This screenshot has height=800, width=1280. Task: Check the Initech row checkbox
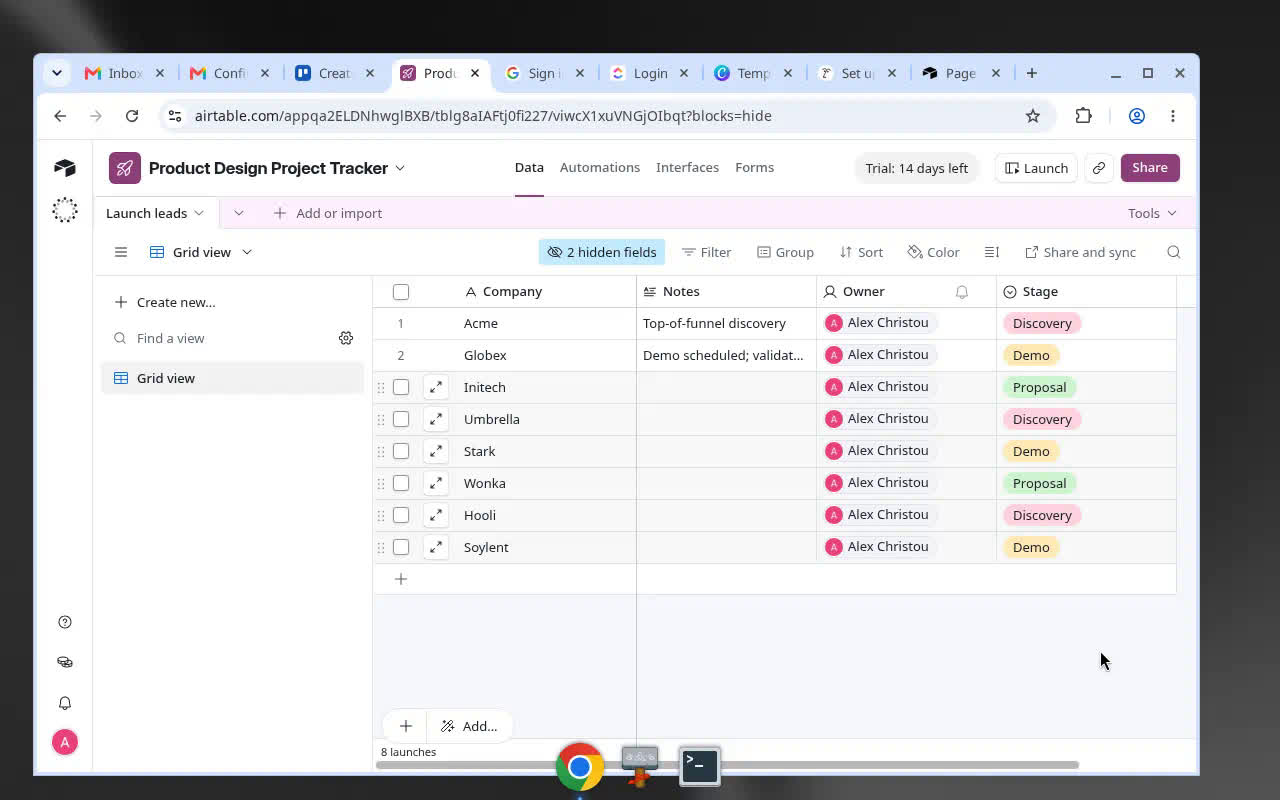pos(401,387)
